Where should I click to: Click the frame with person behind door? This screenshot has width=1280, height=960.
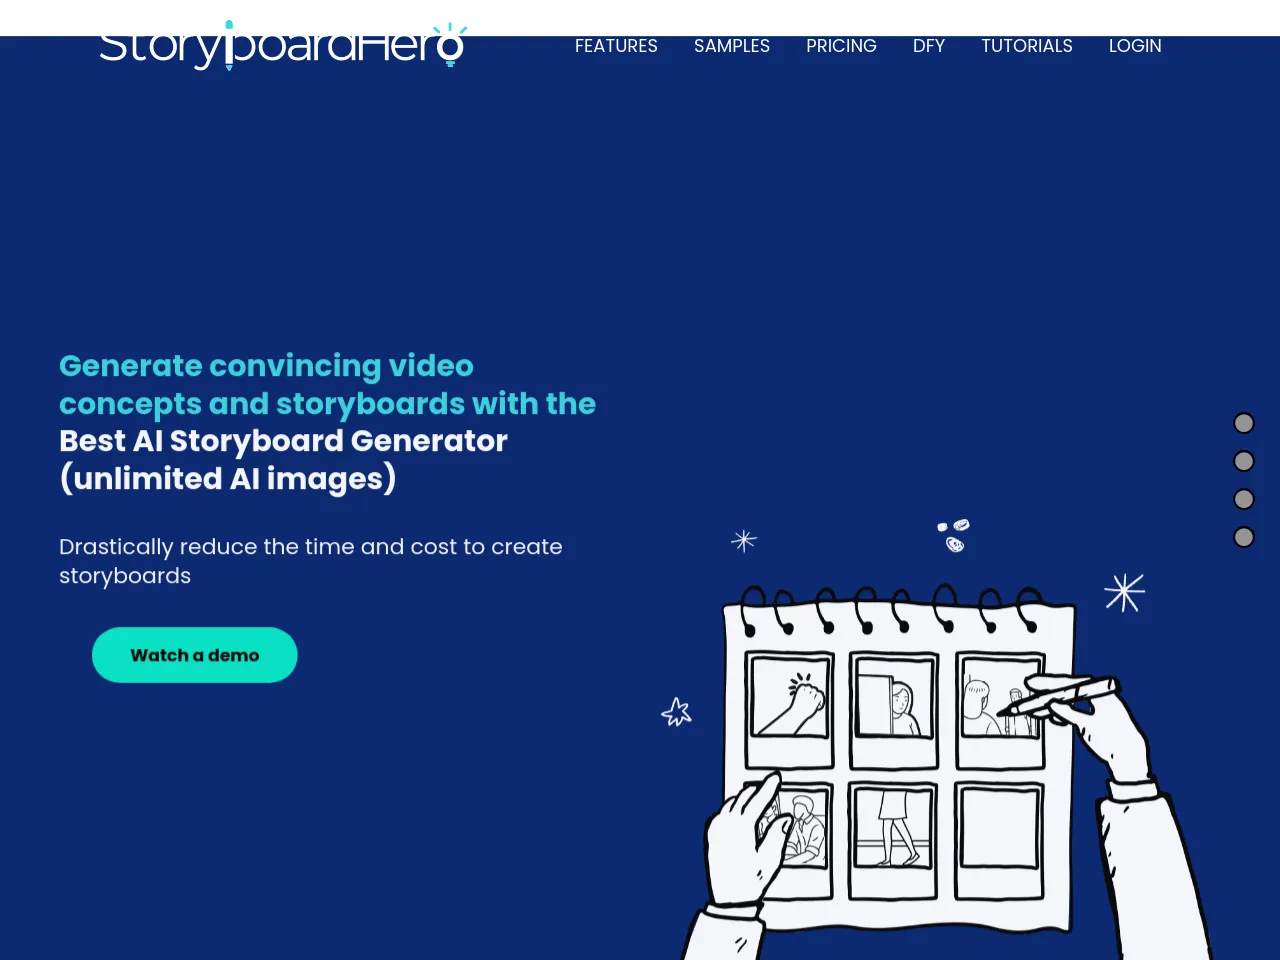click(893, 704)
